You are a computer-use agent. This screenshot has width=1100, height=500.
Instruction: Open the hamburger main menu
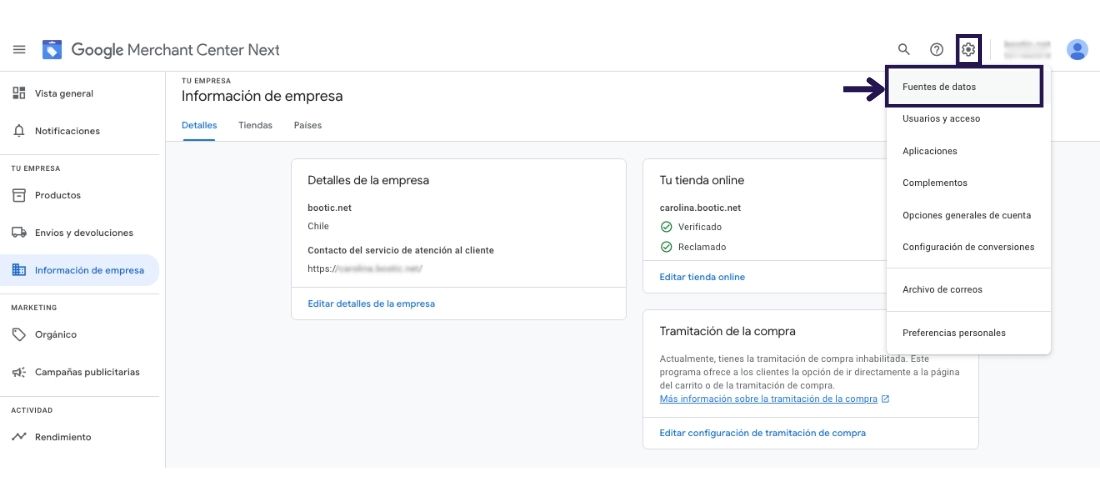(20, 50)
